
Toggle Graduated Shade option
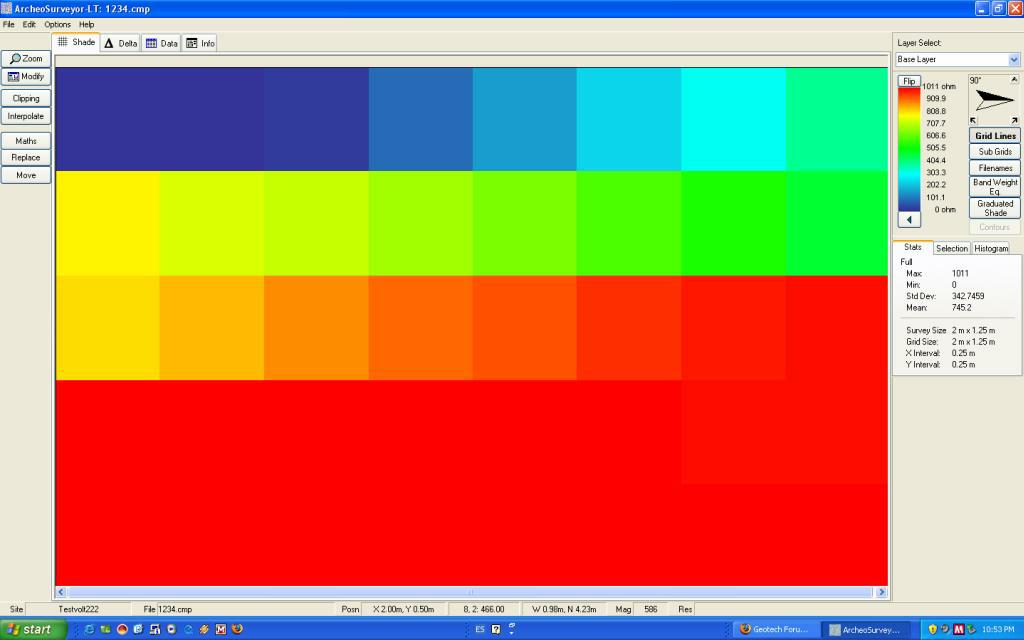click(x=995, y=208)
